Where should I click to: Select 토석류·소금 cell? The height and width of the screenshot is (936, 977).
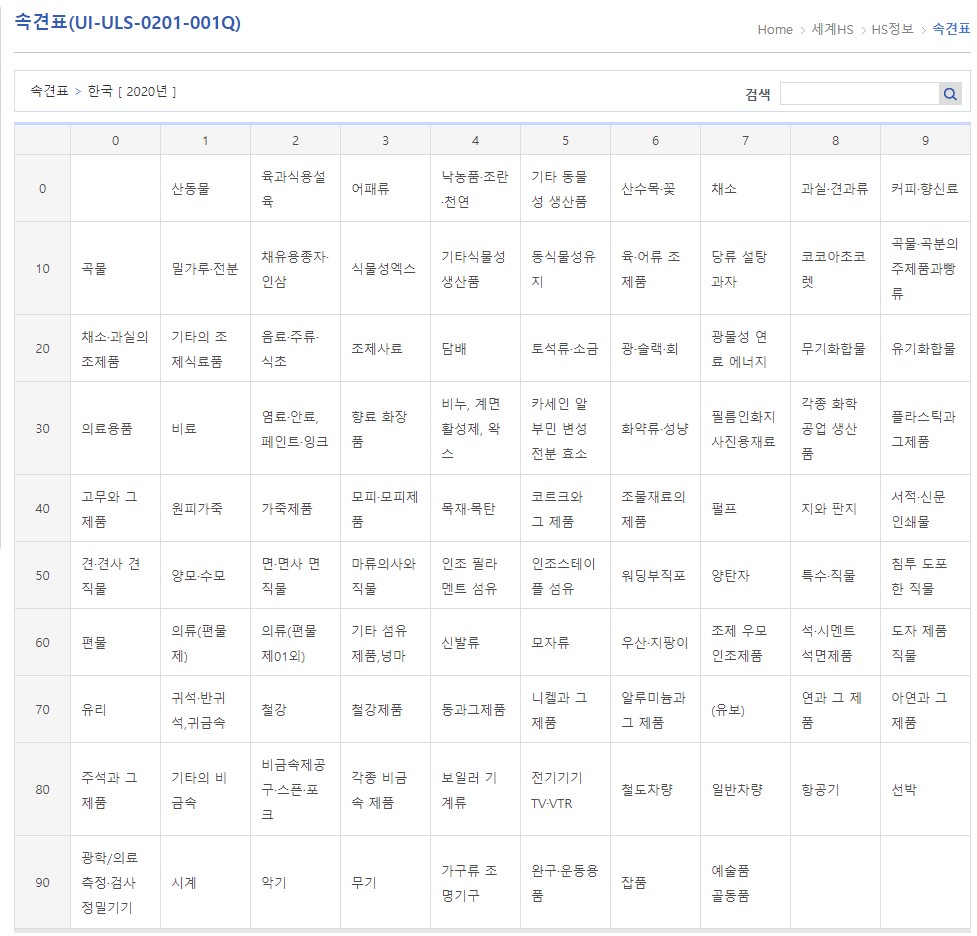tap(564, 348)
